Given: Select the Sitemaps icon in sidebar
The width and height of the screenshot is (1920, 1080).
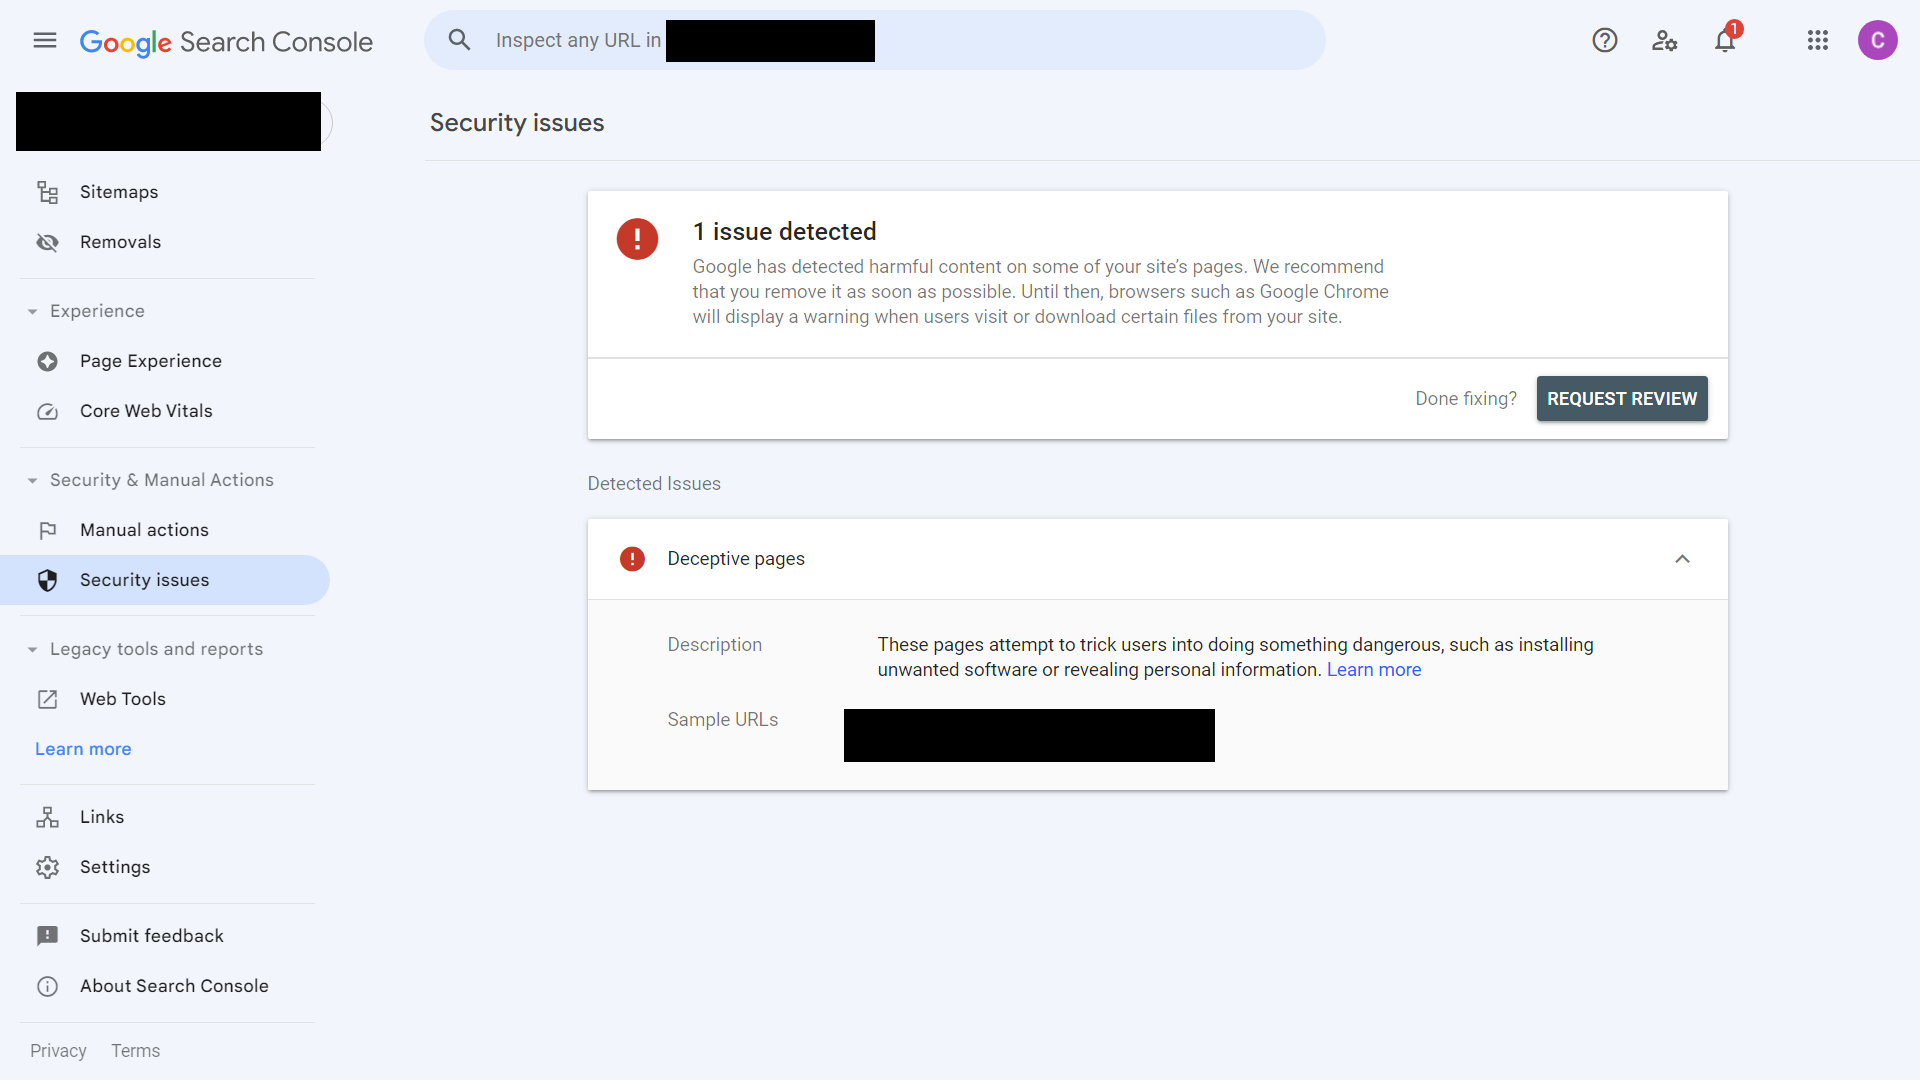Looking at the screenshot, I should pos(47,191).
